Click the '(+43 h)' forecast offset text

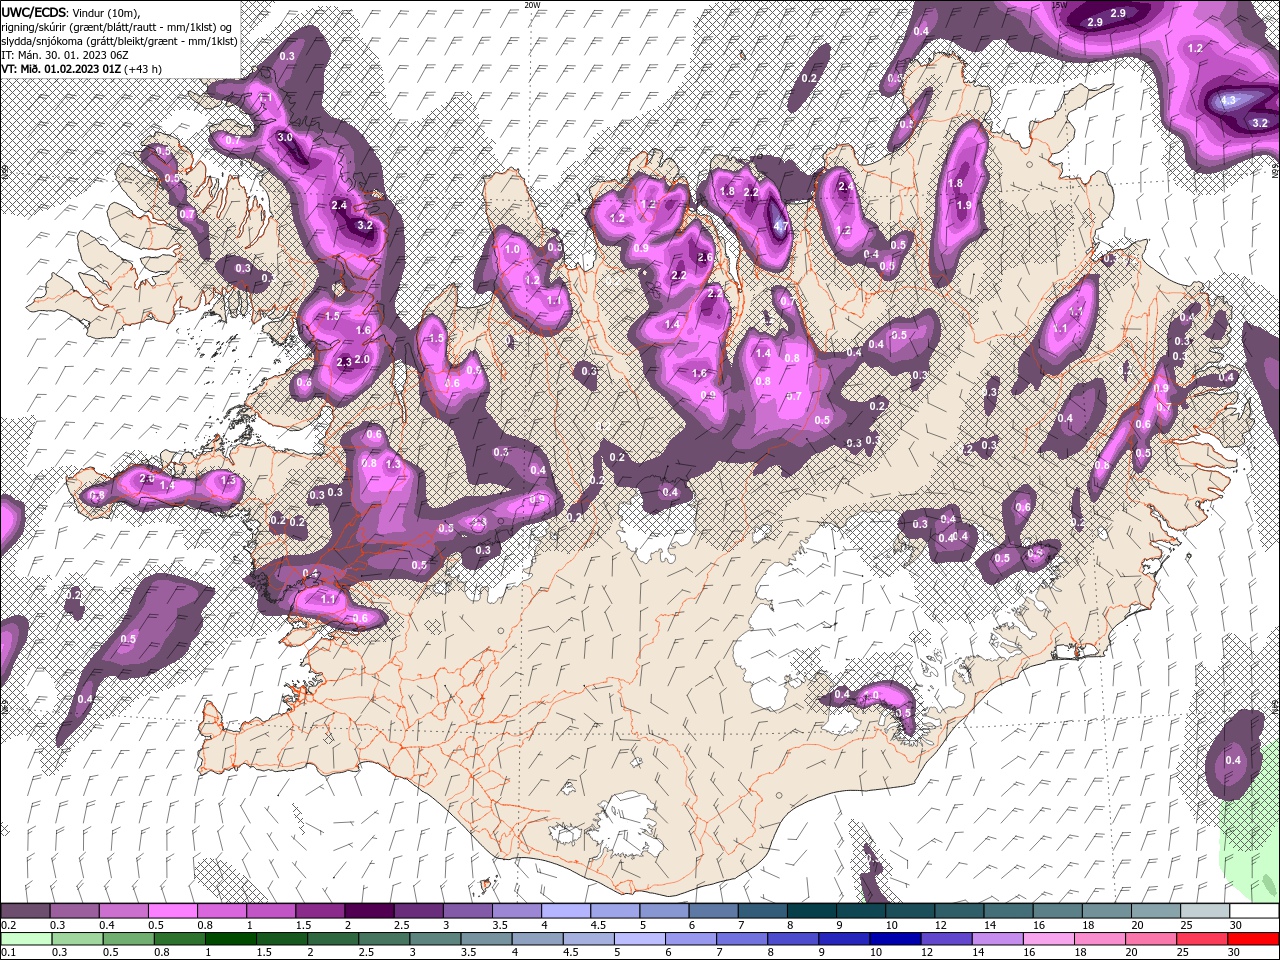click(x=143, y=69)
